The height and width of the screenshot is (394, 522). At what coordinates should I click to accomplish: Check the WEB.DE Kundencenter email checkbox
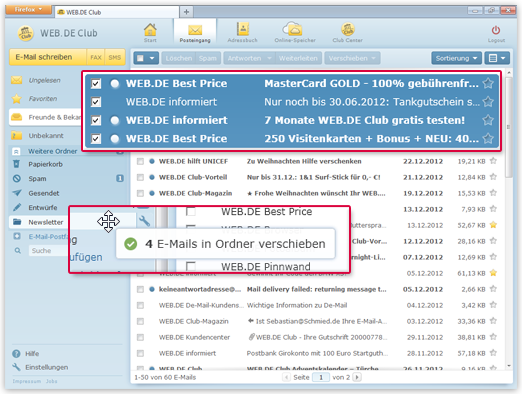140,337
